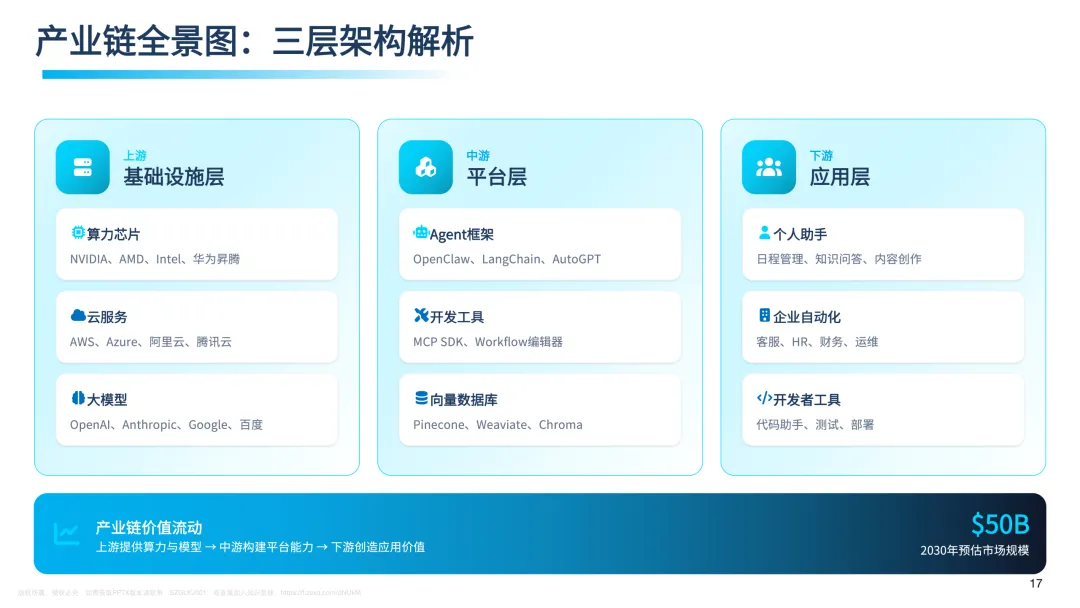Image resolution: width=1080 pixels, height=608 pixels.
Task: Click the 中游 label
Action: point(478,156)
